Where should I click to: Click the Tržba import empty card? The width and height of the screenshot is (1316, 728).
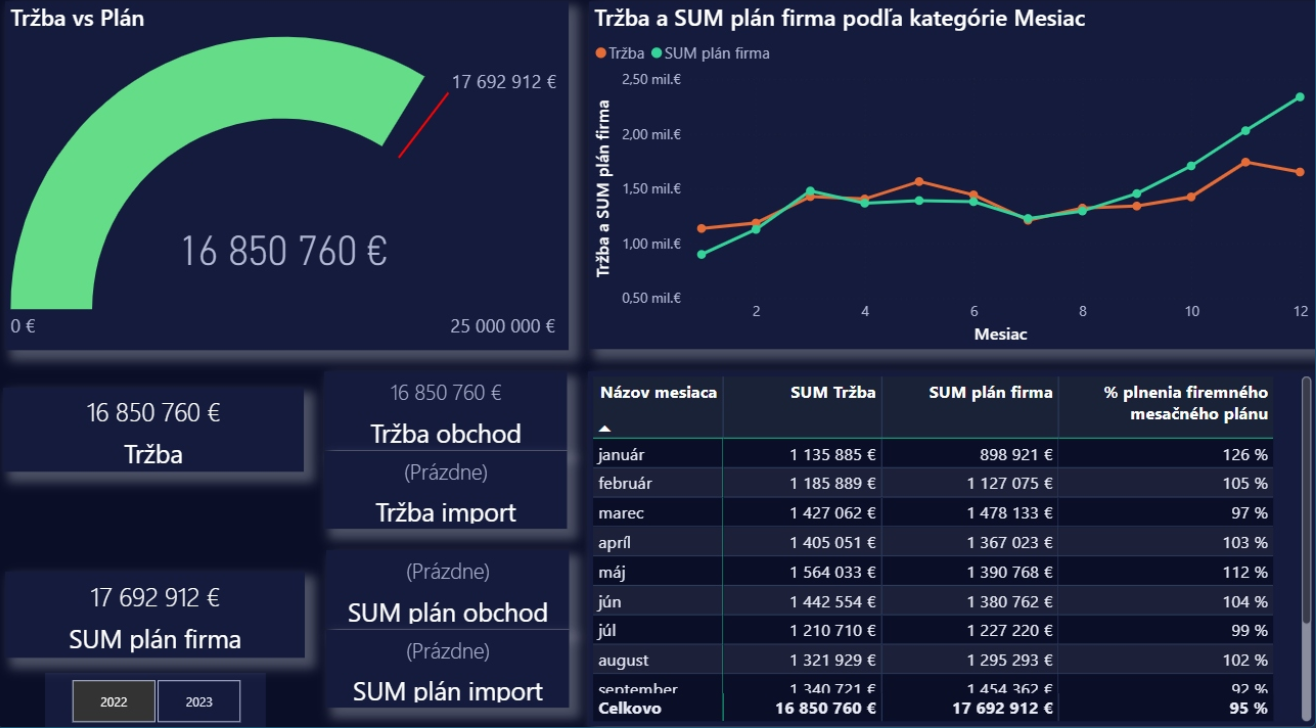pos(446,492)
